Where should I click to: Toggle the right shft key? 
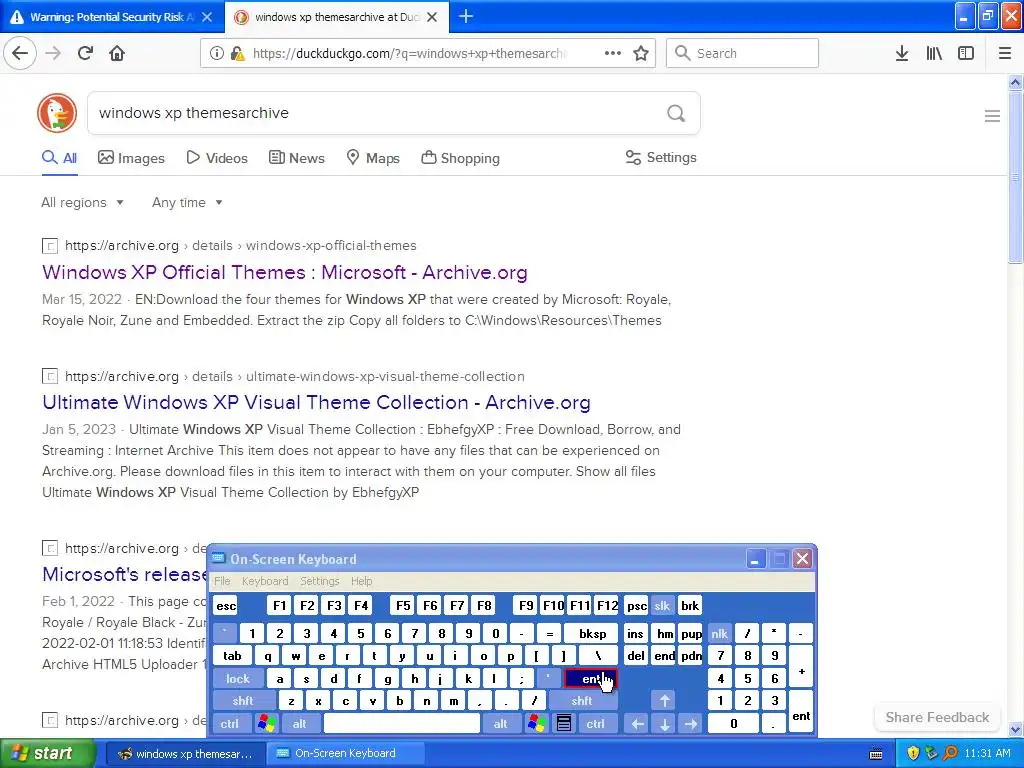[x=582, y=701]
